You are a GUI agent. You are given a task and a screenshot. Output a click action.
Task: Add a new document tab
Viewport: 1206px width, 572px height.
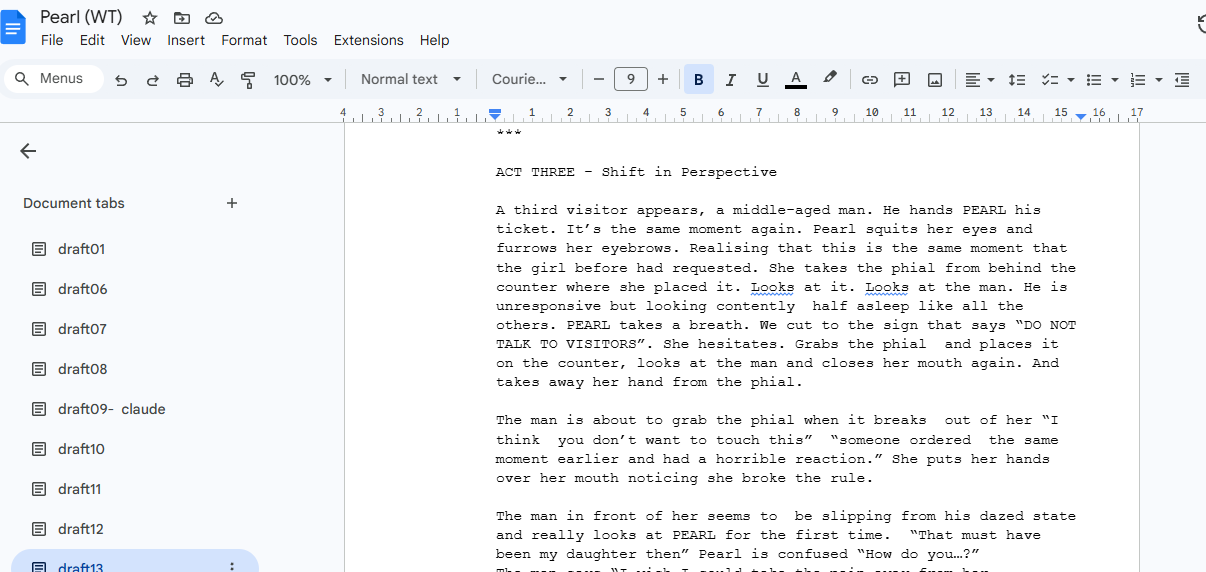pyautogui.click(x=232, y=203)
